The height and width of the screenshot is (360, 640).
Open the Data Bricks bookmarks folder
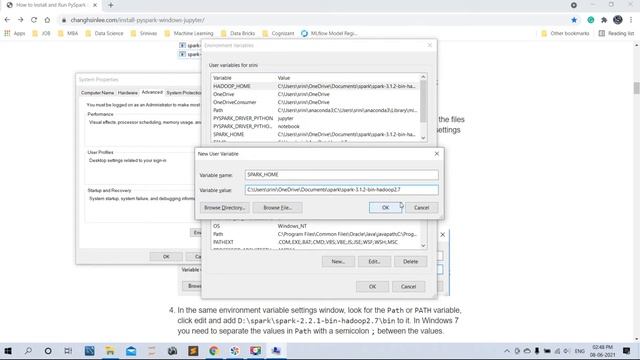tap(238, 33)
